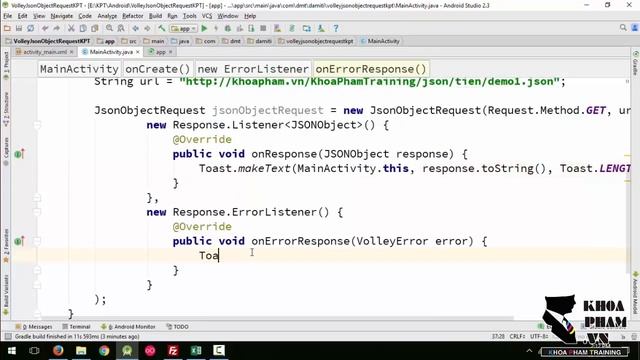Click the Debug app bug icon
Viewport: 640px width, 360px height.
pyautogui.click(x=228, y=28)
